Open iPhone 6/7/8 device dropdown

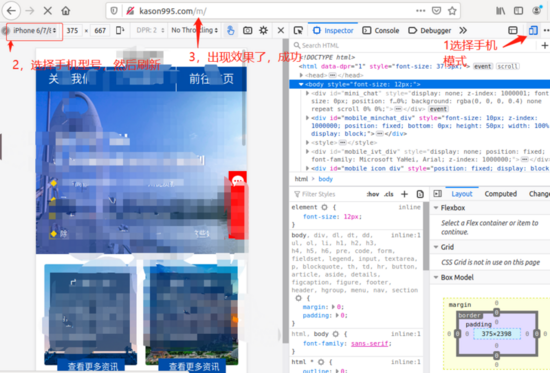pyautogui.click(x=34, y=31)
